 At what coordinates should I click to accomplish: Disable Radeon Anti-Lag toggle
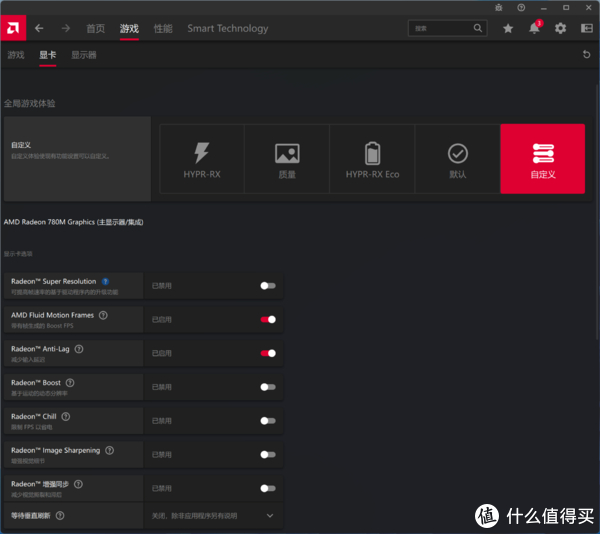coord(268,353)
